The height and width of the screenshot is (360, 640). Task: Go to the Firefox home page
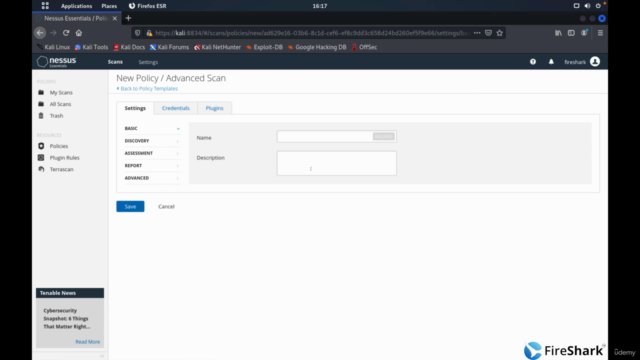click(79, 33)
